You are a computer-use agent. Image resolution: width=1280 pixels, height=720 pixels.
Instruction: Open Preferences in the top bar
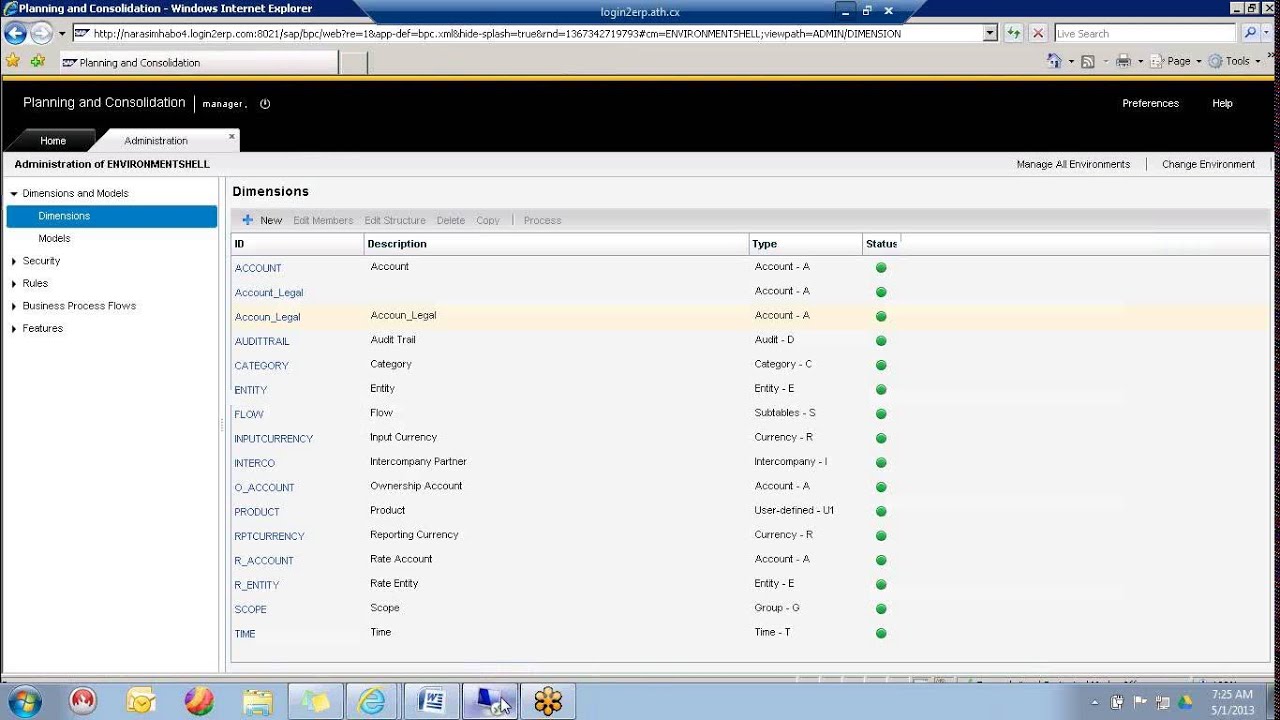pyautogui.click(x=1150, y=103)
